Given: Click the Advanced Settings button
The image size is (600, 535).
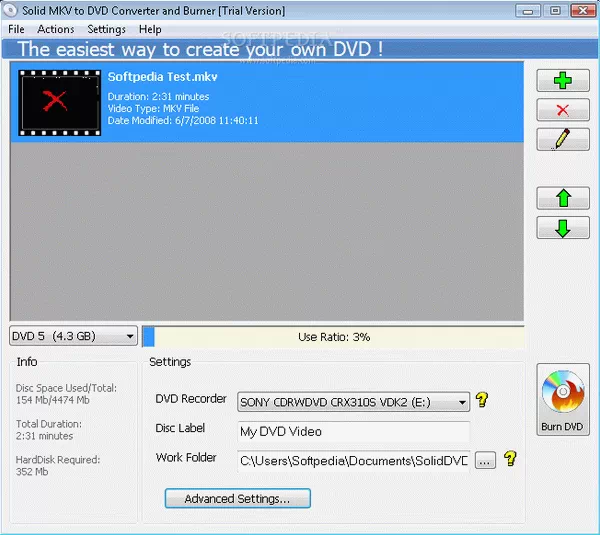Looking at the screenshot, I should click(x=238, y=498).
